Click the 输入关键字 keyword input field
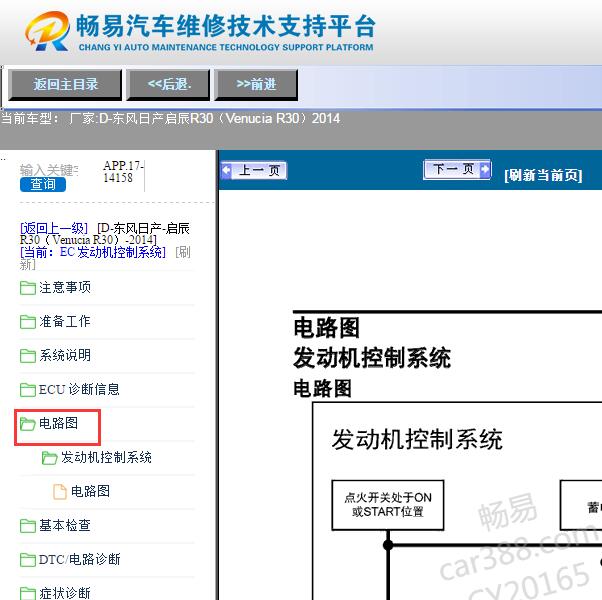 49,170
